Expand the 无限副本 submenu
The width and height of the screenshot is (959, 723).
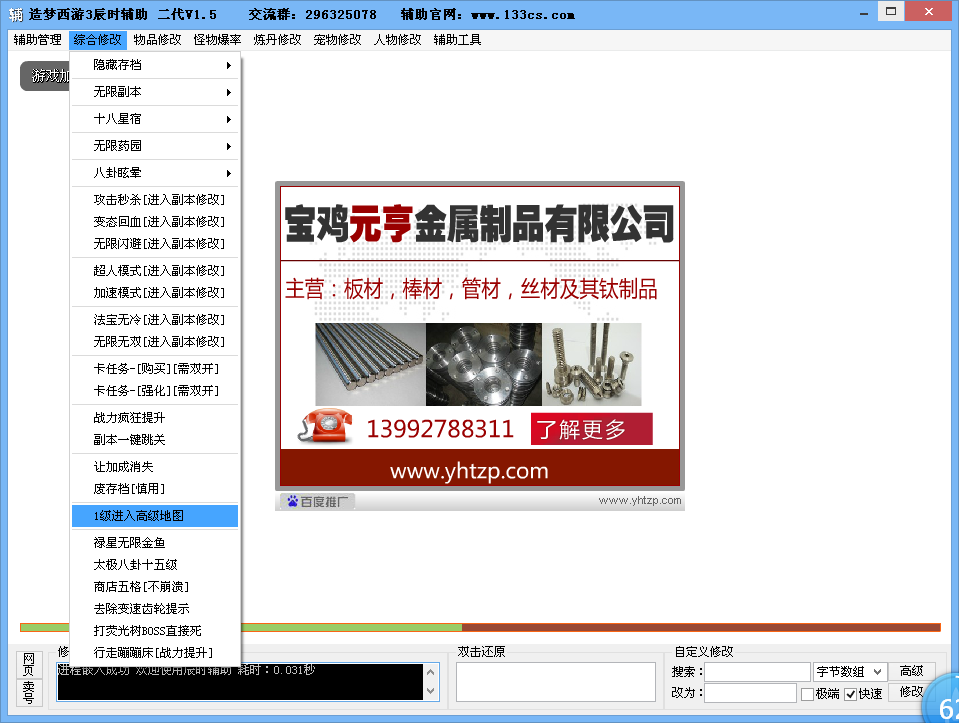pyautogui.click(x=155, y=92)
